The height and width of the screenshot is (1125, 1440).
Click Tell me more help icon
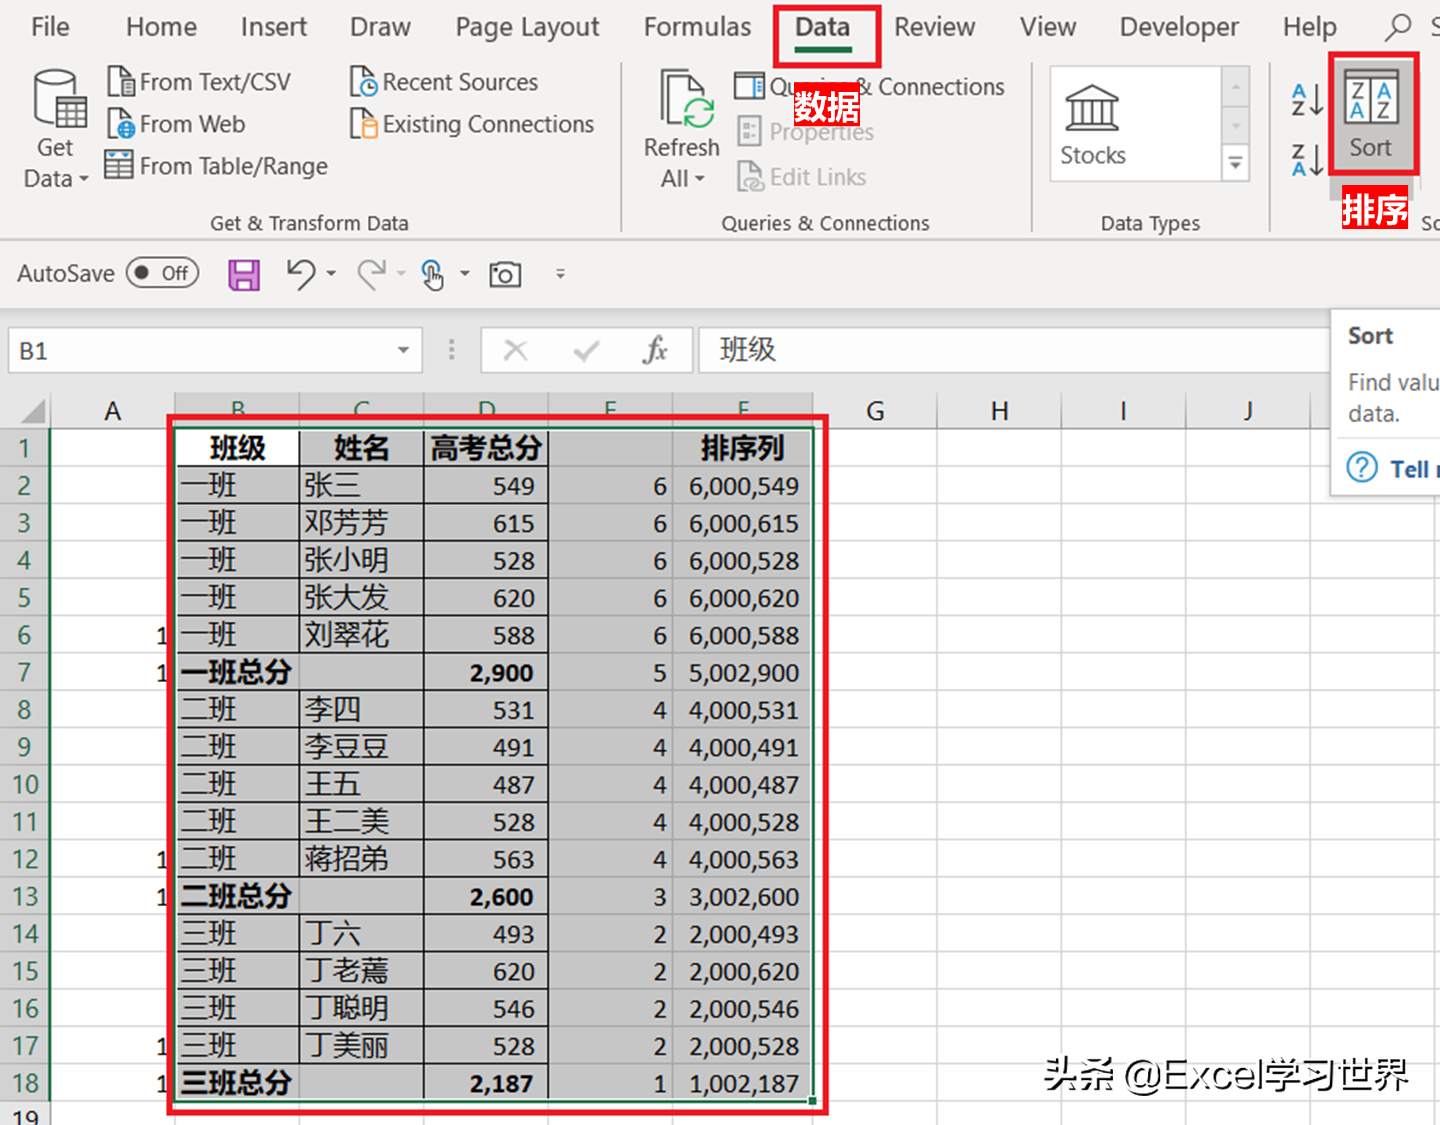pyautogui.click(x=1362, y=467)
